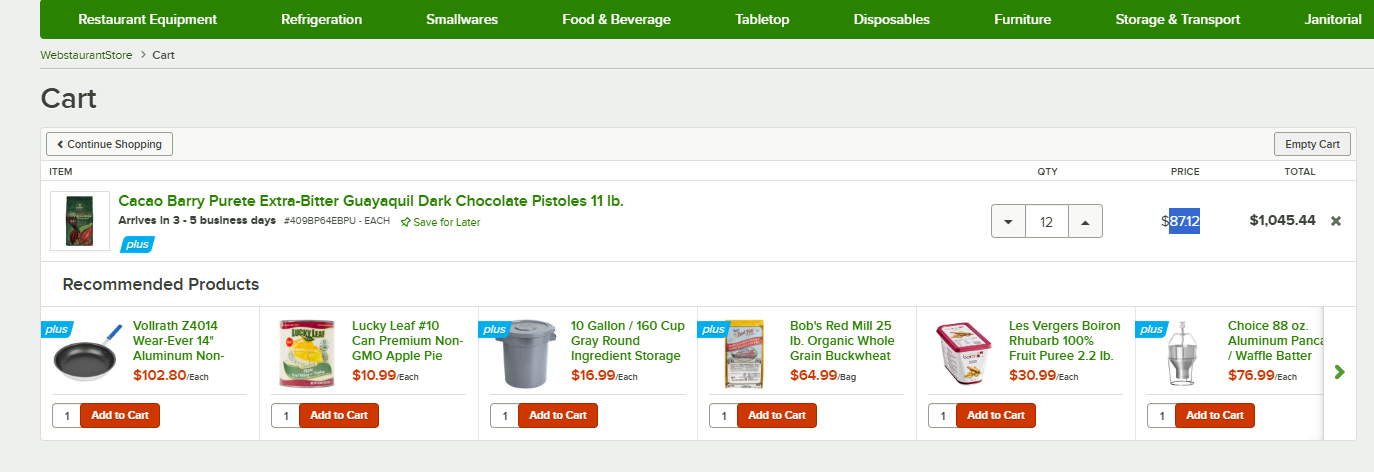
Task: Remove the Cacao Barry item with the X
Action: pyautogui.click(x=1336, y=221)
